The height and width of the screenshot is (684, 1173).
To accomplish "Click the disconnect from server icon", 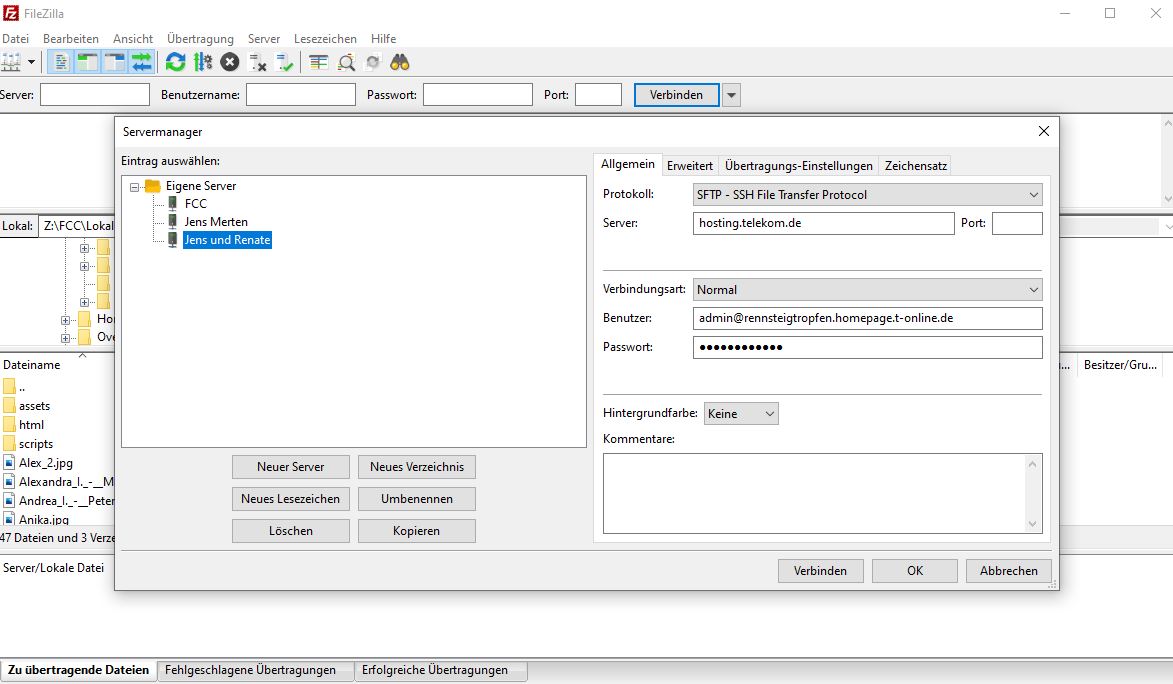I will tap(257, 62).
